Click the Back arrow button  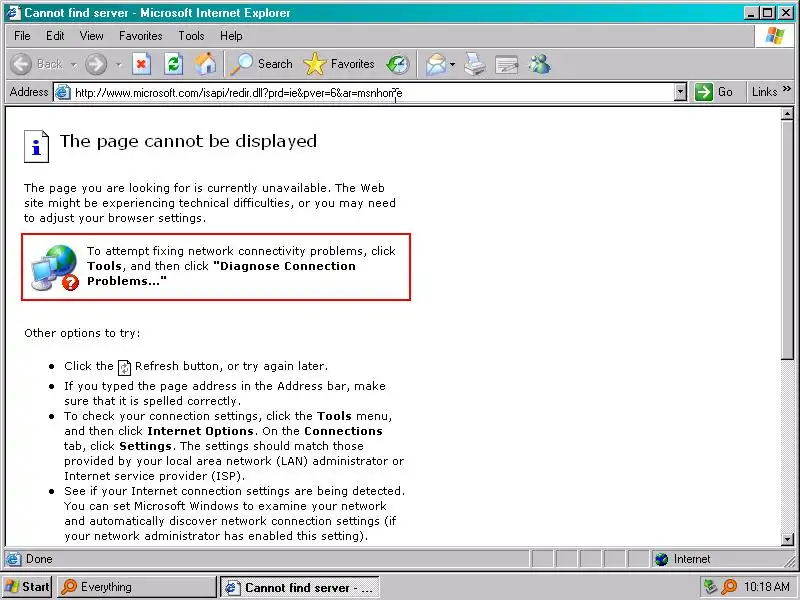coord(21,64)
